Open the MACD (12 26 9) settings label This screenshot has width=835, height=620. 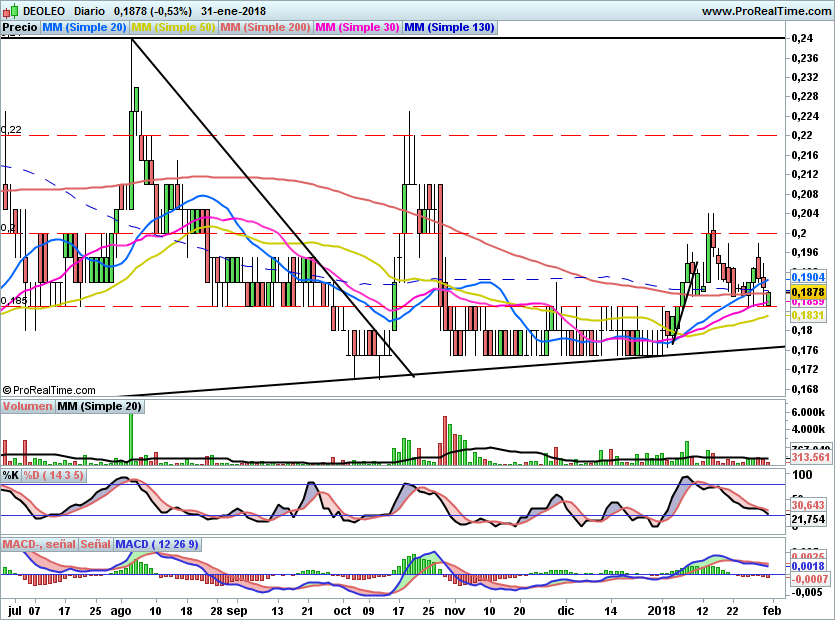pos(158,544)
